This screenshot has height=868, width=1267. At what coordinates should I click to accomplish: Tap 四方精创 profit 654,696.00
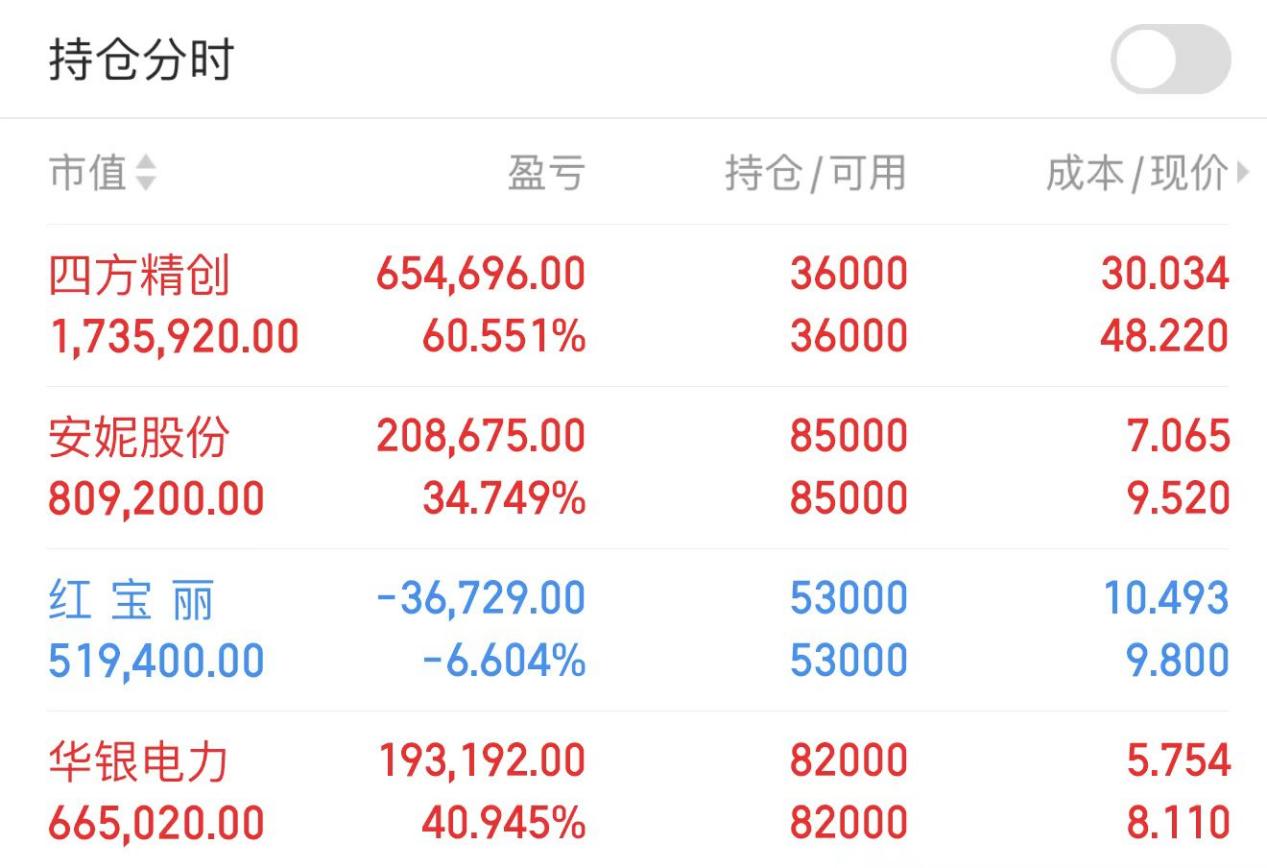coord(481,274)
